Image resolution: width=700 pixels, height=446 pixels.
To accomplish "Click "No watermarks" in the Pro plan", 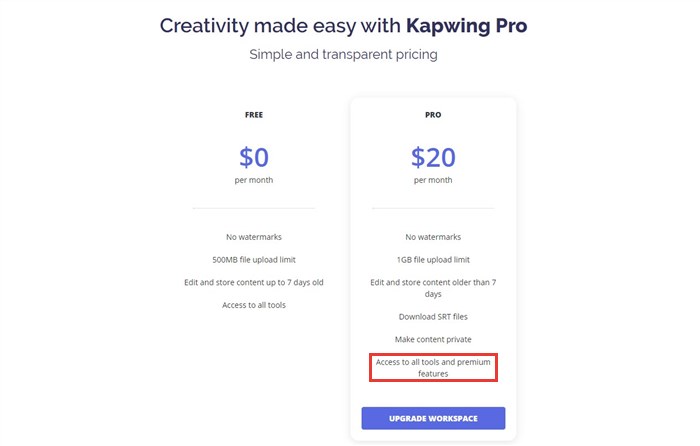I will pos(433,237).
